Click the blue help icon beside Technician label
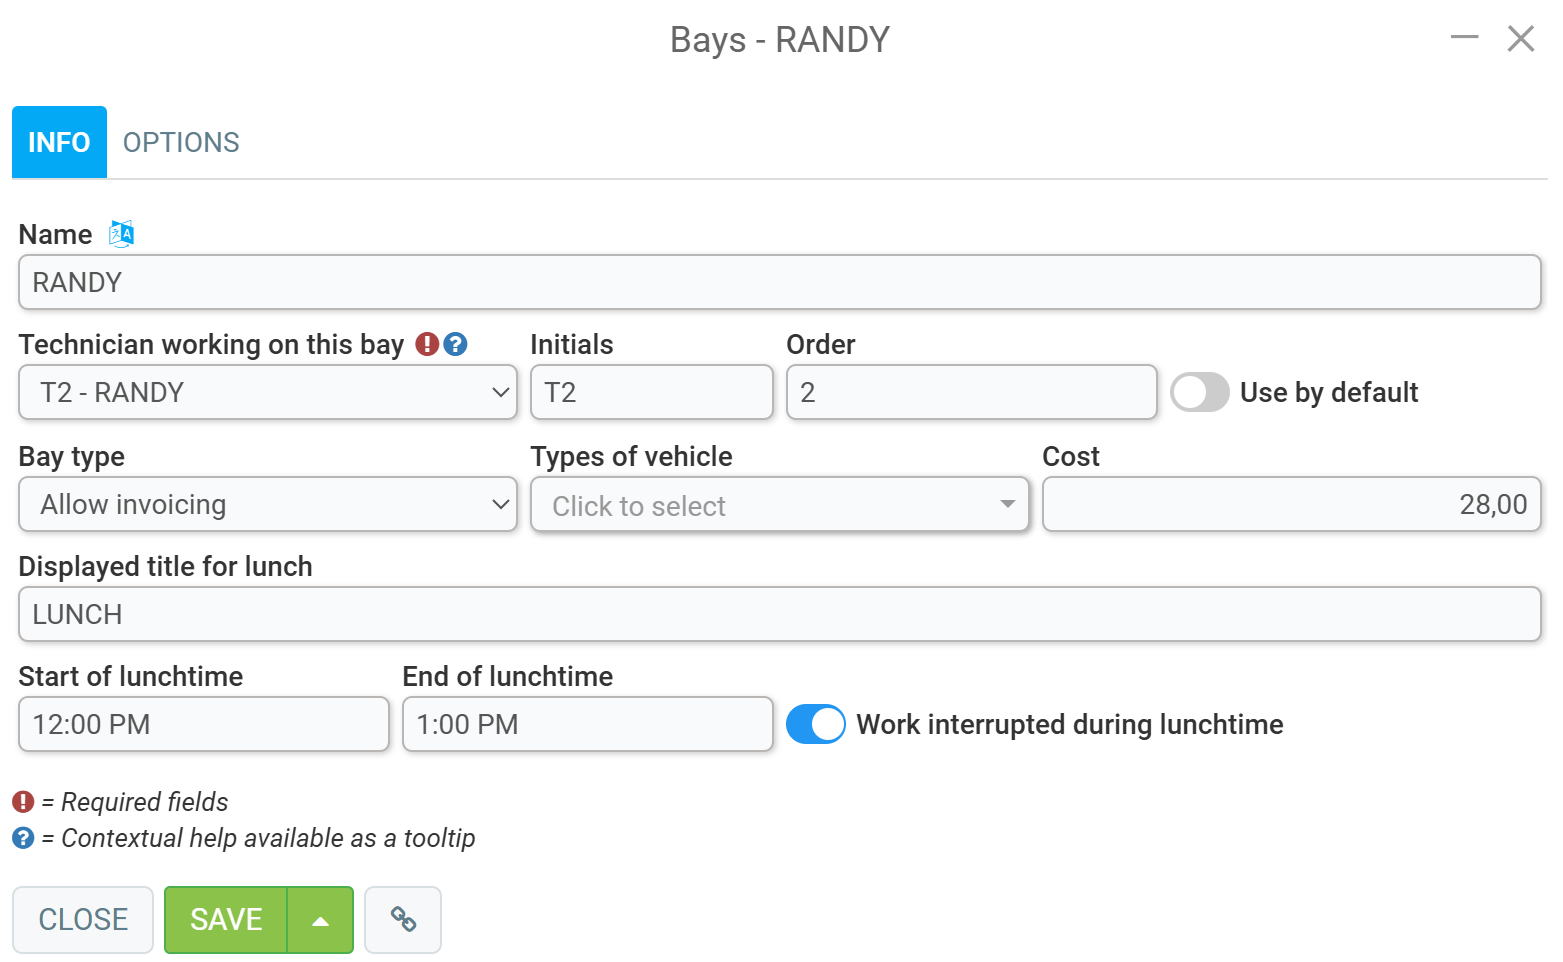 [455, 344]
